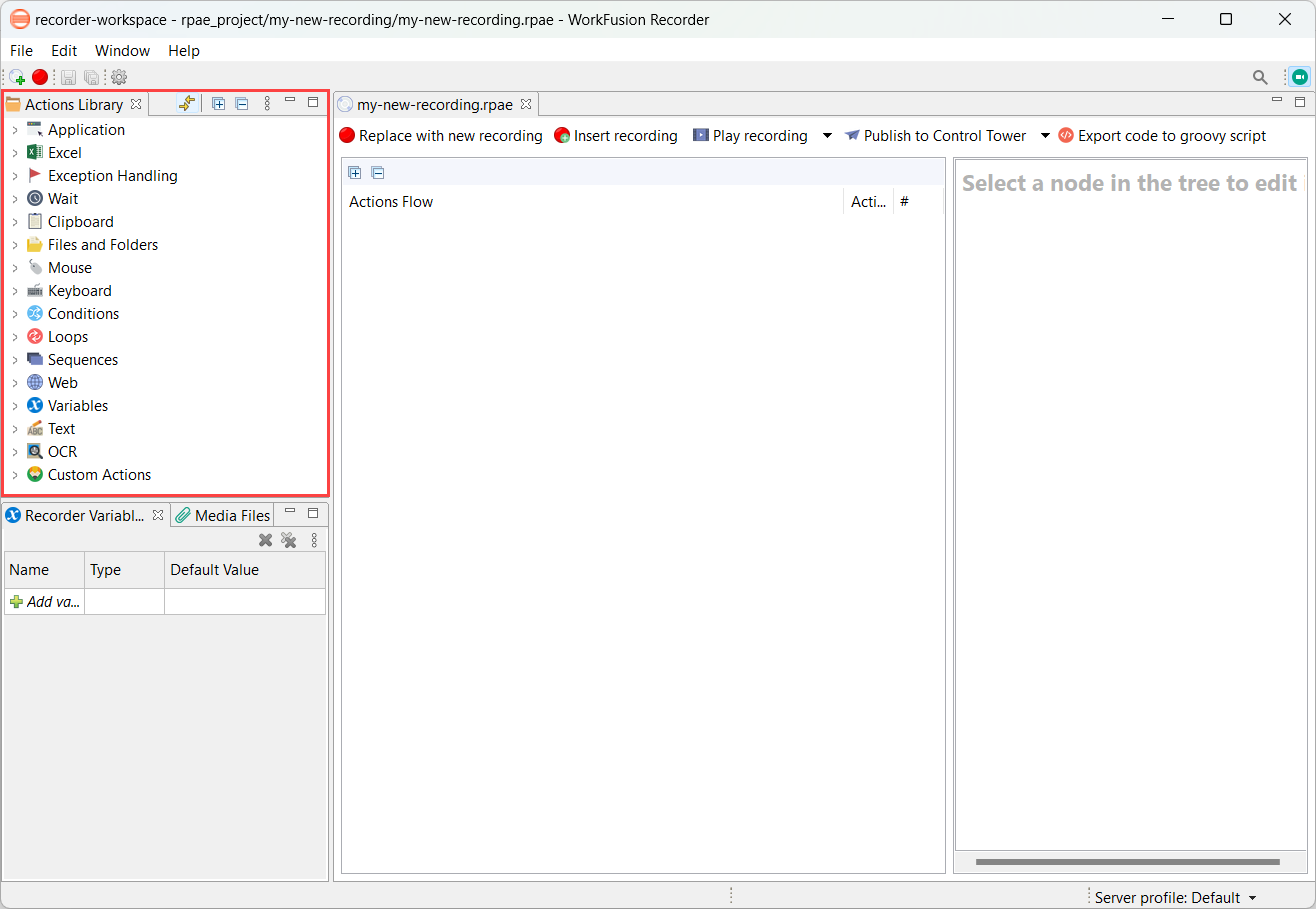Expand the Wait category
The height and width of the screenshot is (909, 1316).
click(x=15, y=199)
